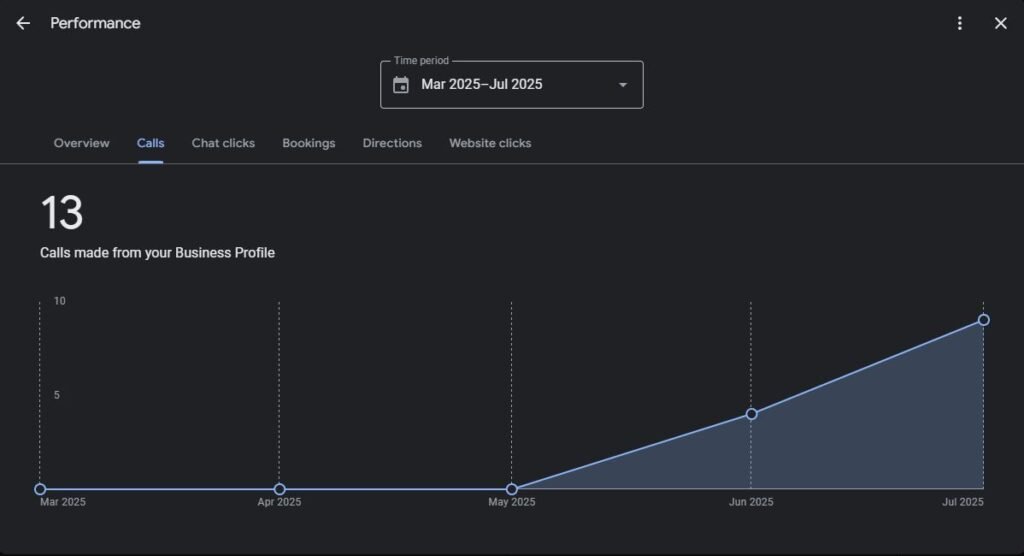1024x556 pixels.
Task: View the Directions tab
Action: pos(392,143)
